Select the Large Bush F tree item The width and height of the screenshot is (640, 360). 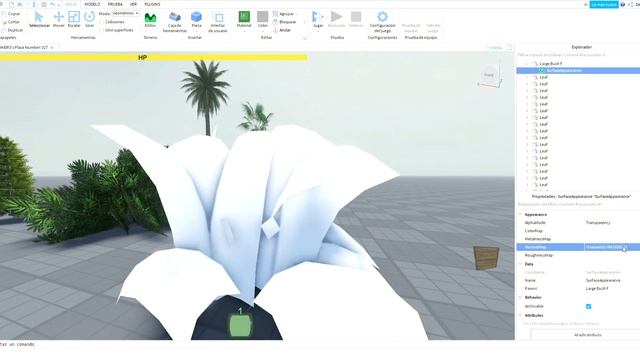click(x=551, y=64)
